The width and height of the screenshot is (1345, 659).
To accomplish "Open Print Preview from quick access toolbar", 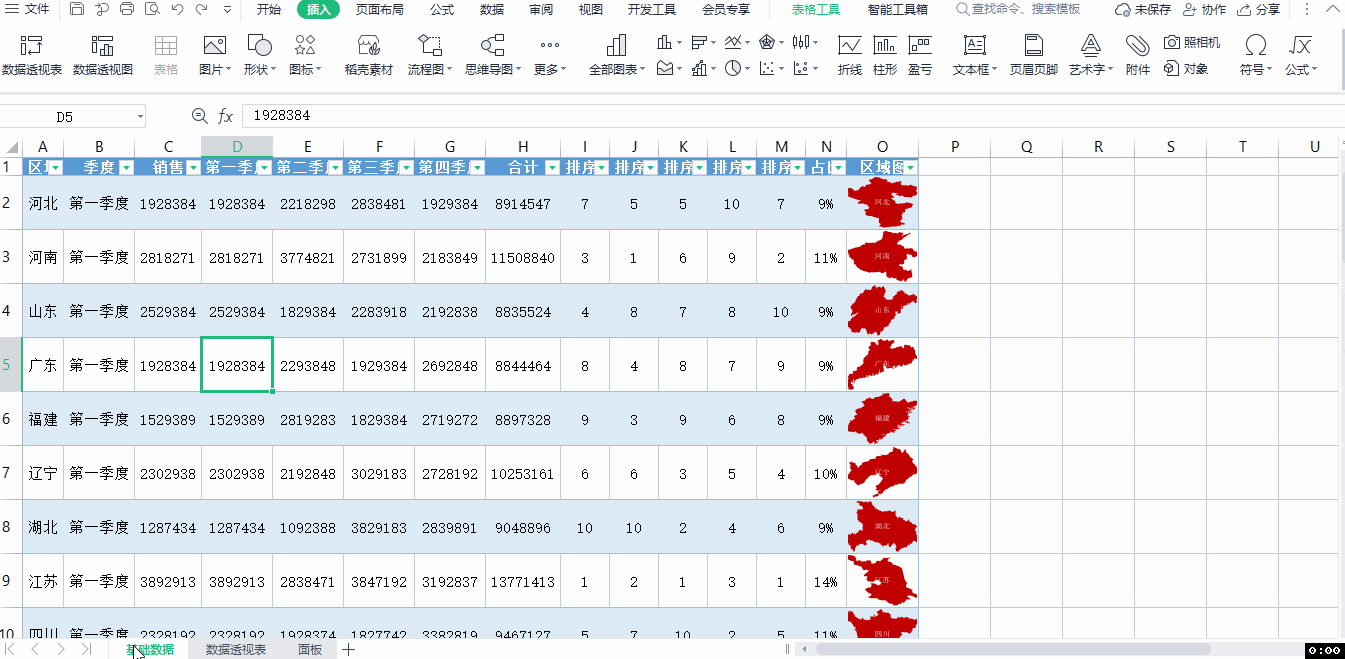I will tap(152, 10).
